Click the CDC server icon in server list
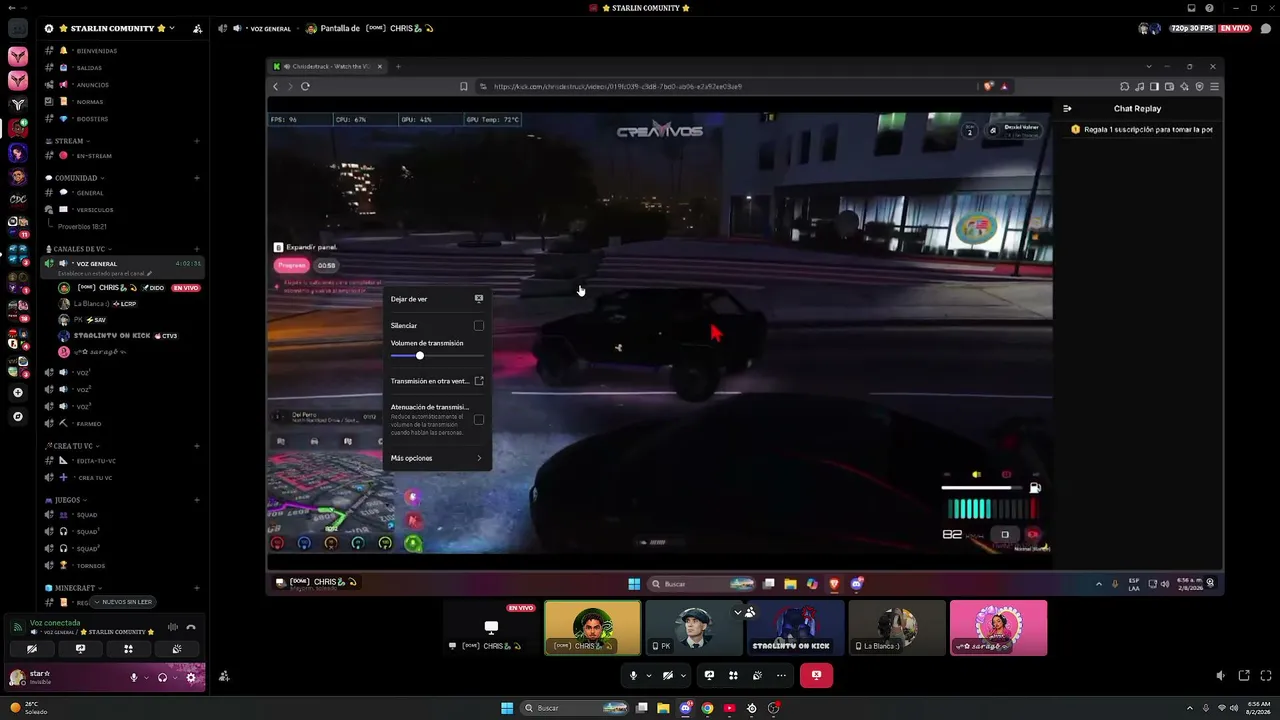This screenshot has height=720, width=1280. click(17, 198)
